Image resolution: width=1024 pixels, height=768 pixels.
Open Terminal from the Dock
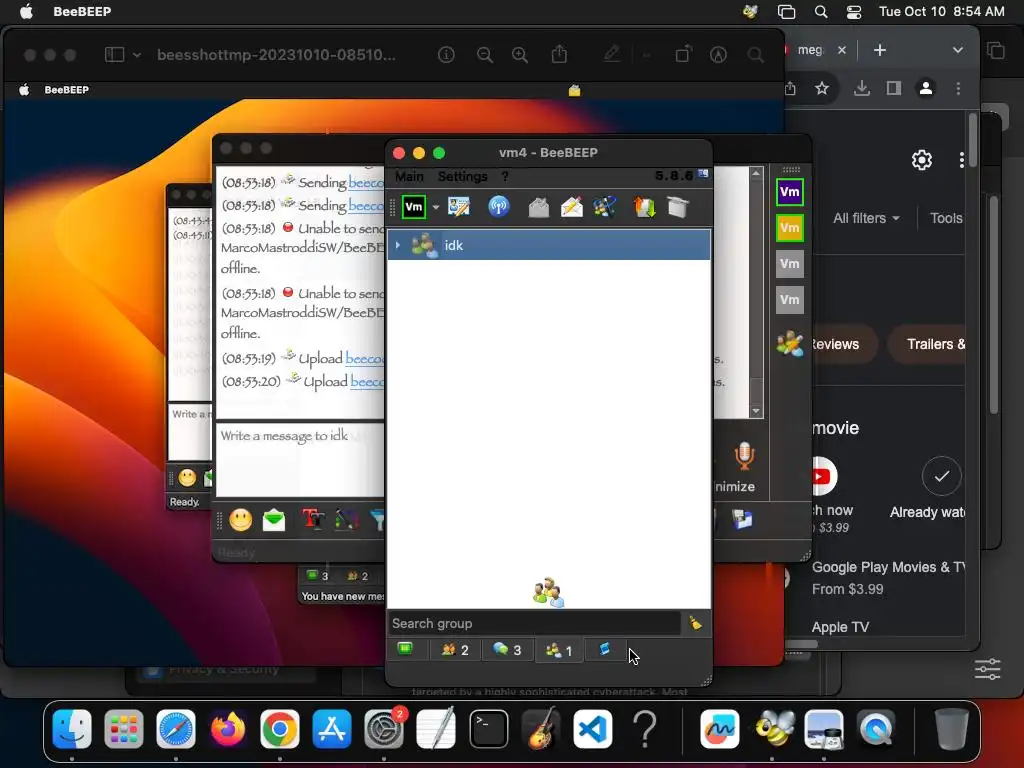point(488,728)
